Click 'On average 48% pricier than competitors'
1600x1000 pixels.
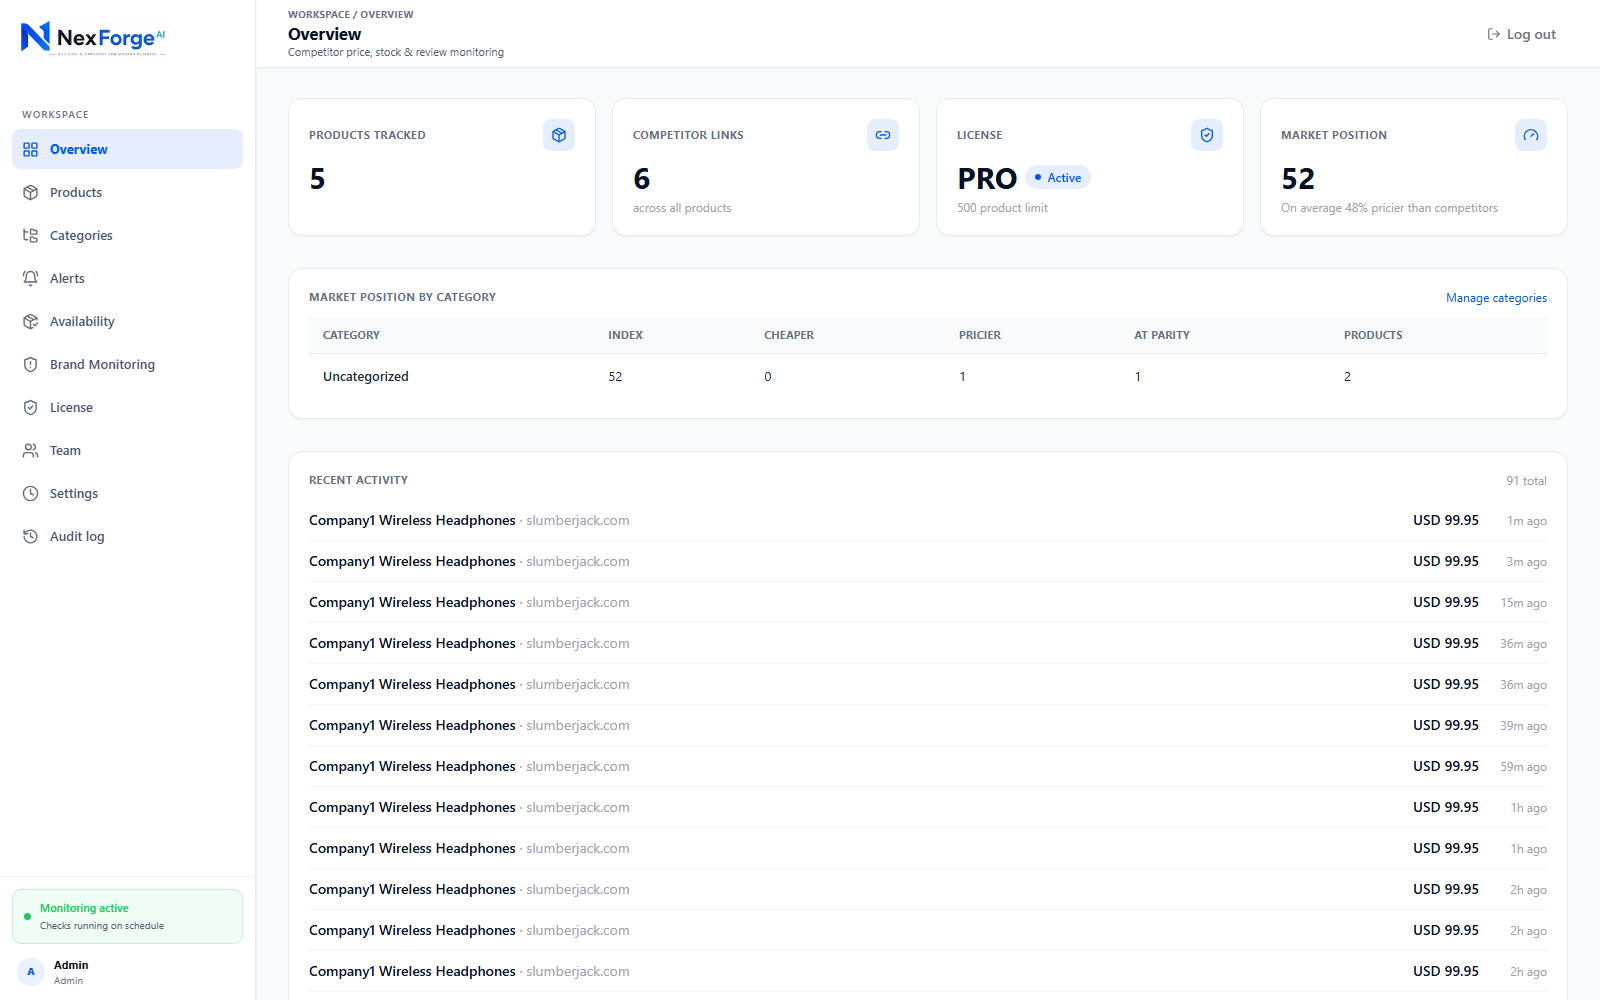coord(1389,208)
